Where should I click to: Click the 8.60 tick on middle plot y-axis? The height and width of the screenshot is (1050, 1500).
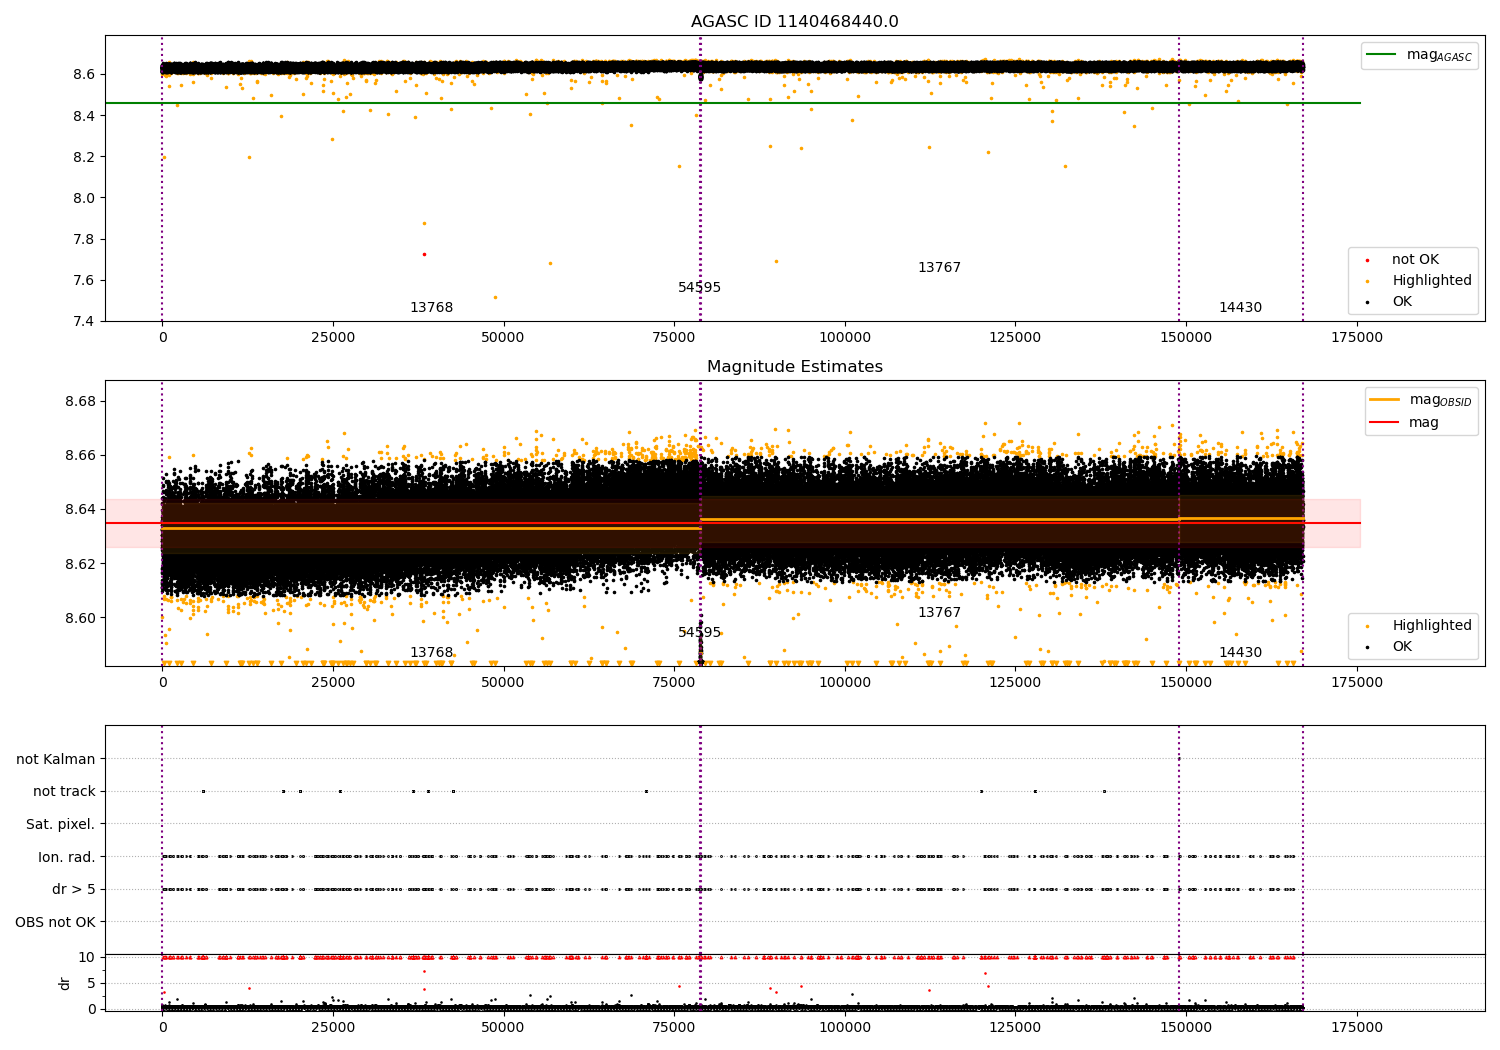point(79,618)
